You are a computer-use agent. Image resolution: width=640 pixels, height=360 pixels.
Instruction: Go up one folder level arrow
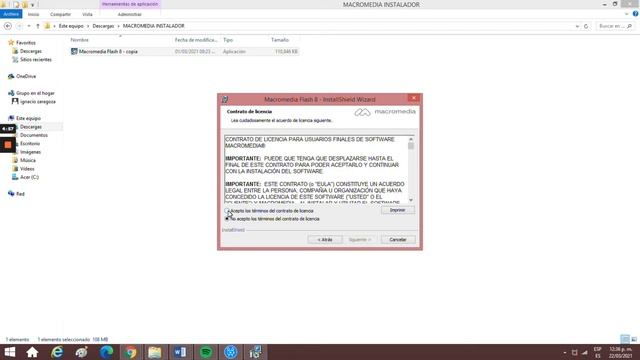coord(38,26)
